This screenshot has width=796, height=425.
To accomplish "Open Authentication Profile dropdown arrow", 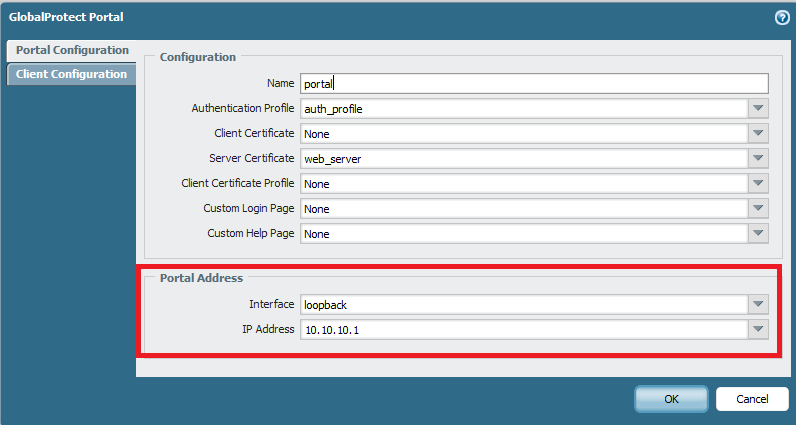I will pyautogui.click(x=758, y=108).
